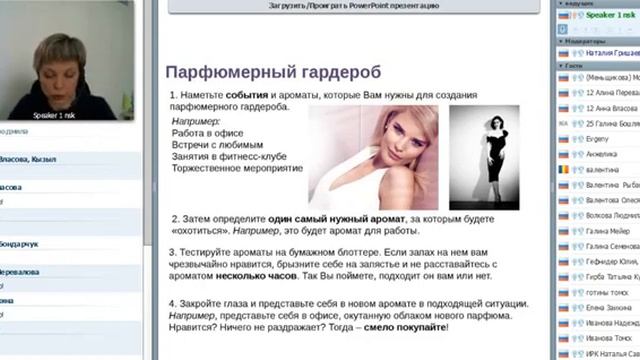
Task: Click the flag icon beside Валентина Рыбакова
Action: click(x=564, y=185)
